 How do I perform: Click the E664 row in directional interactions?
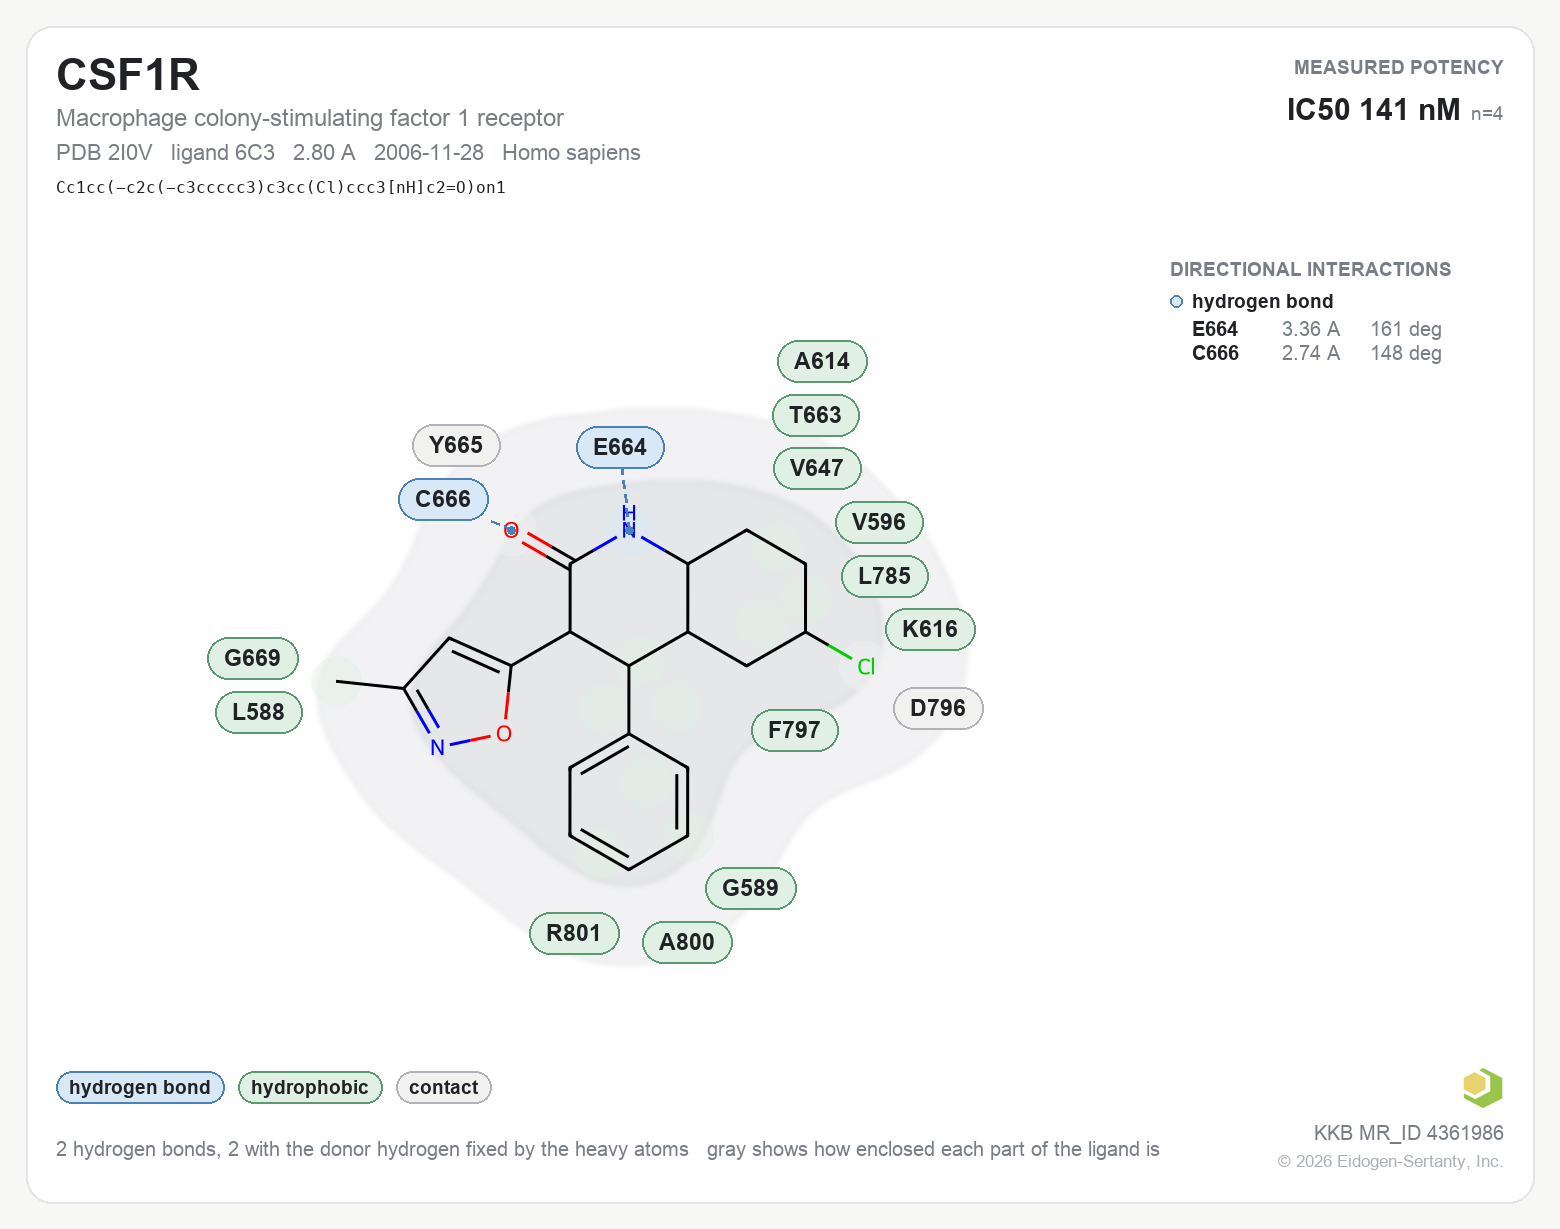(1316, 329)
